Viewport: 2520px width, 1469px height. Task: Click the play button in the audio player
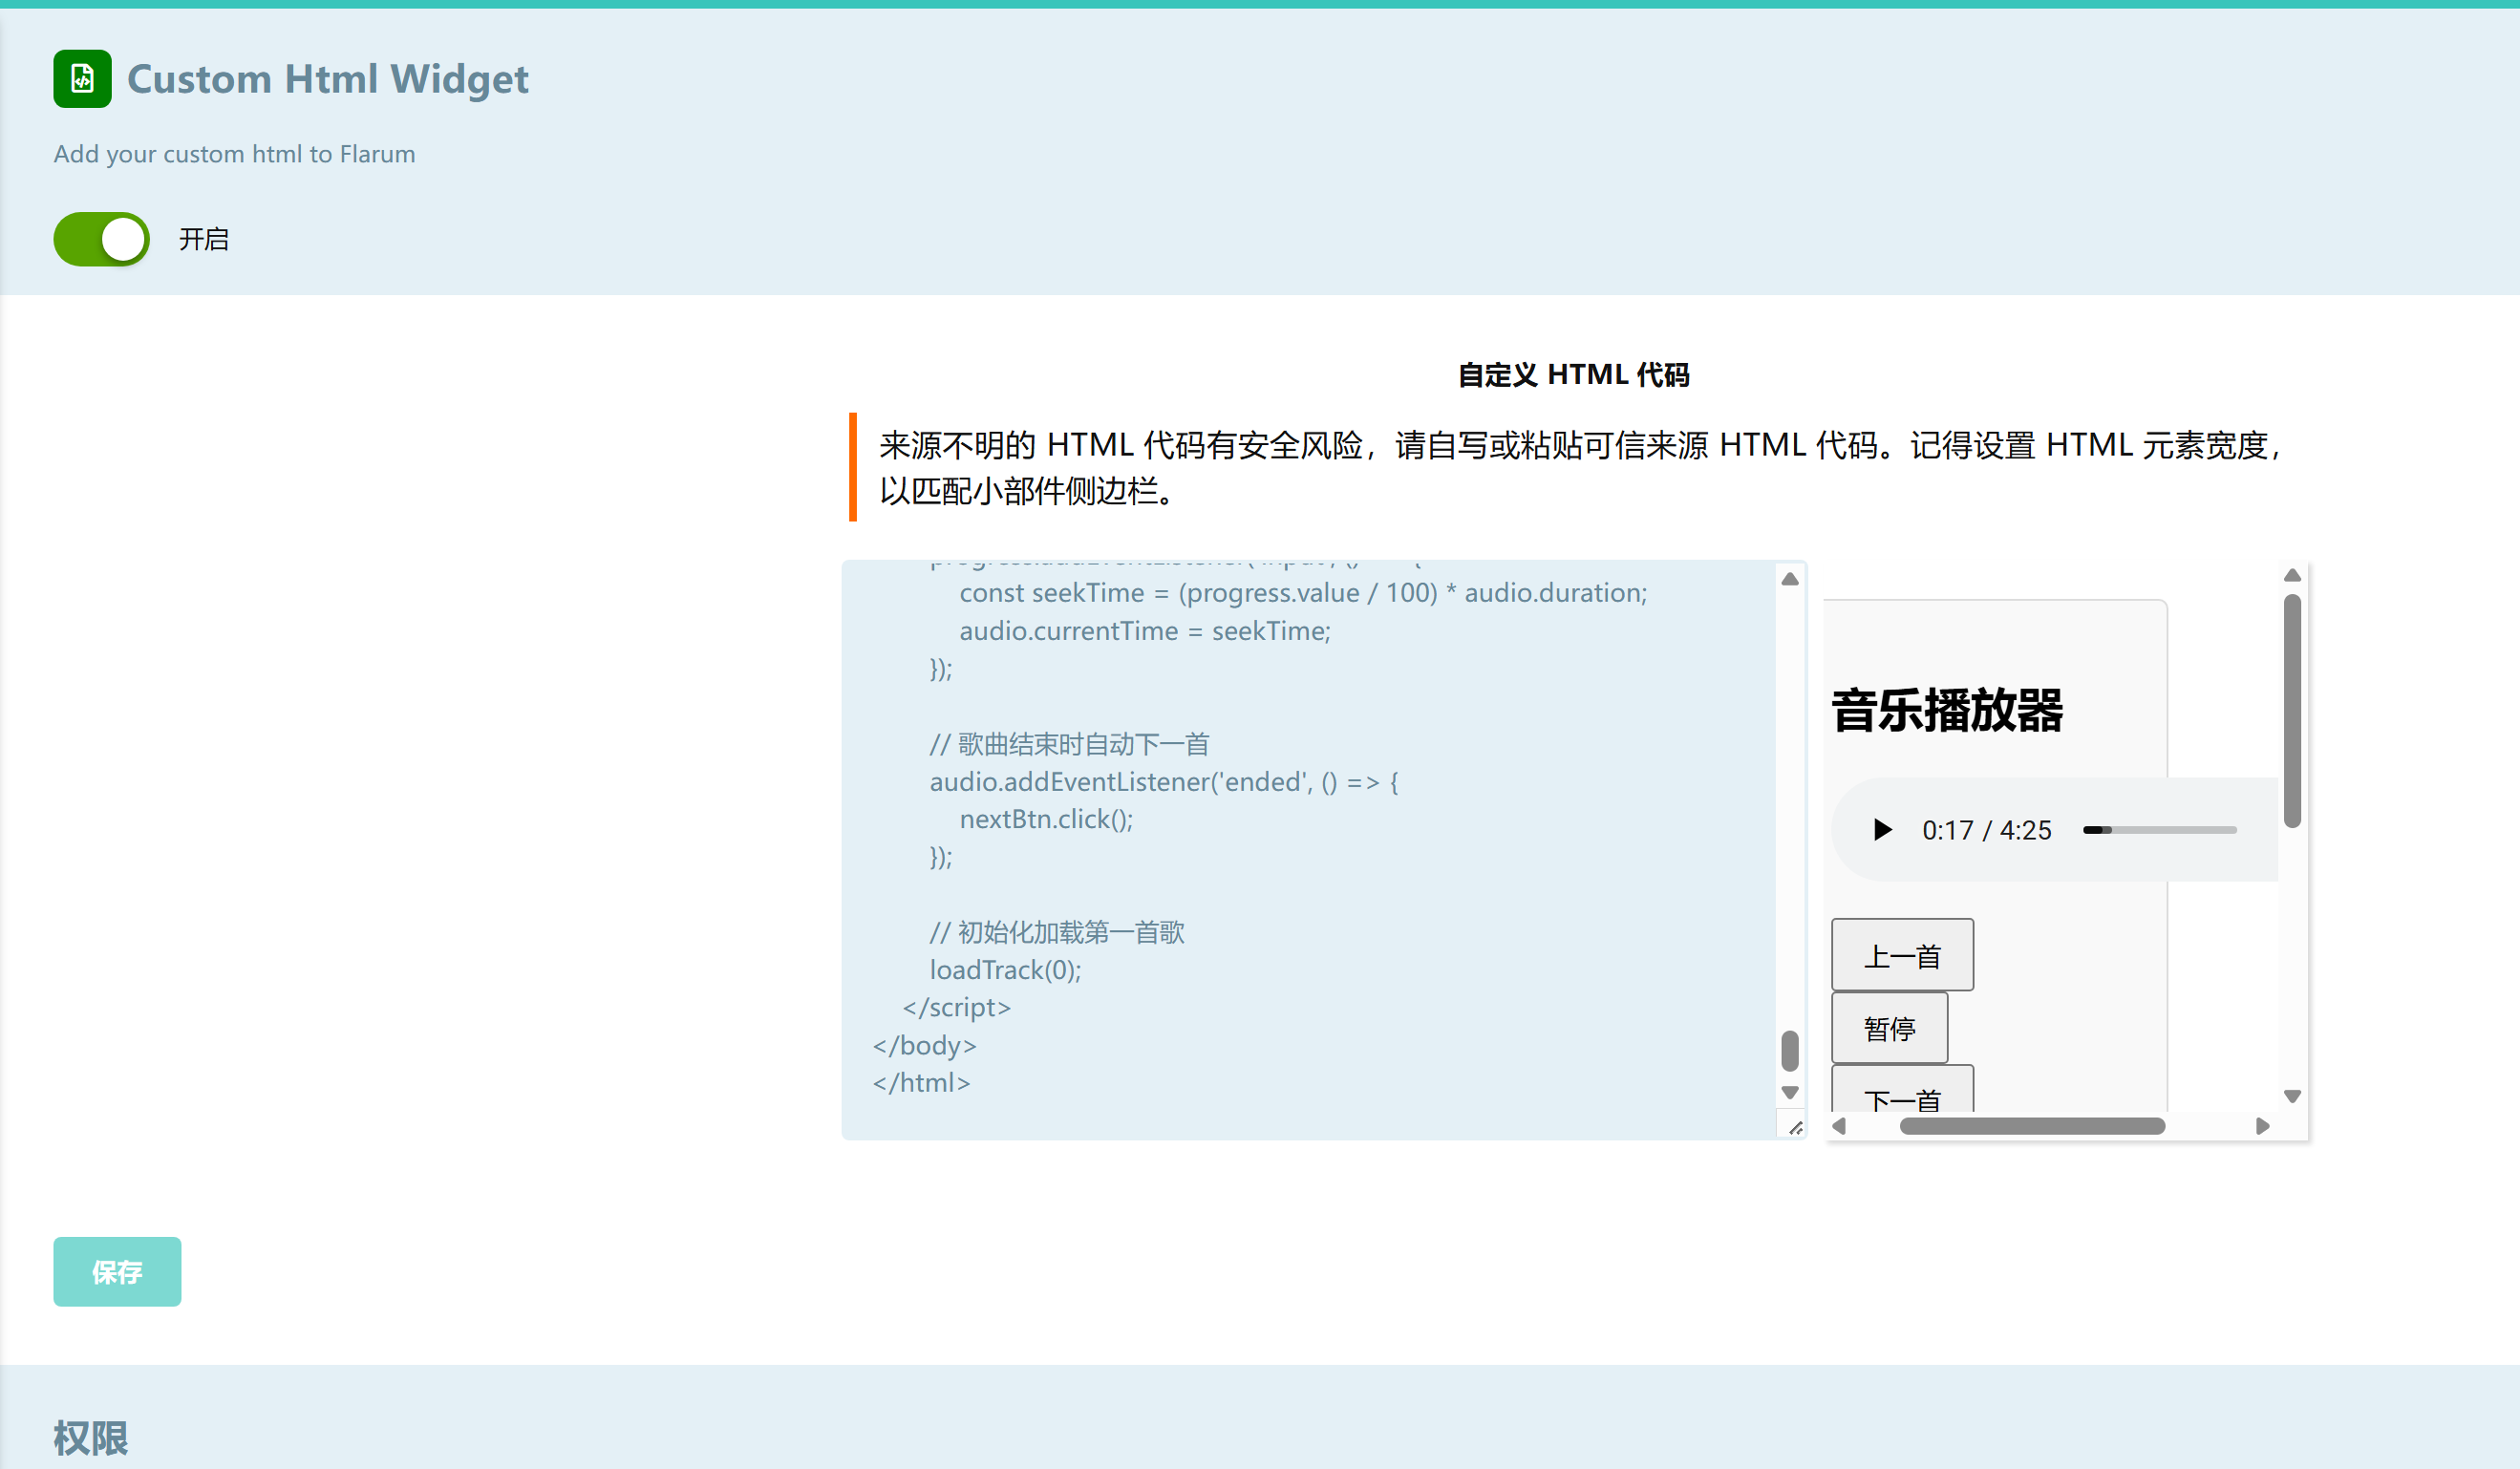[x=1881, y=830]
